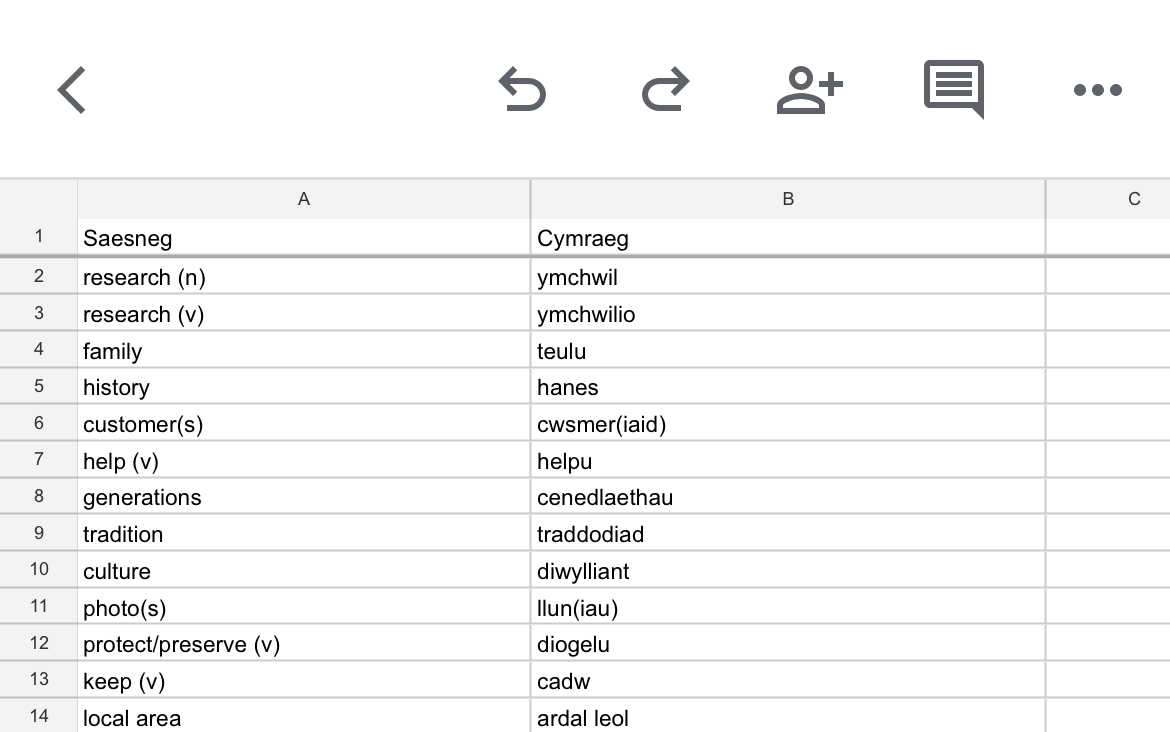Select the 'ymchwilio' cell
This screenshot has width=1170, height=732.
[788, 313]
